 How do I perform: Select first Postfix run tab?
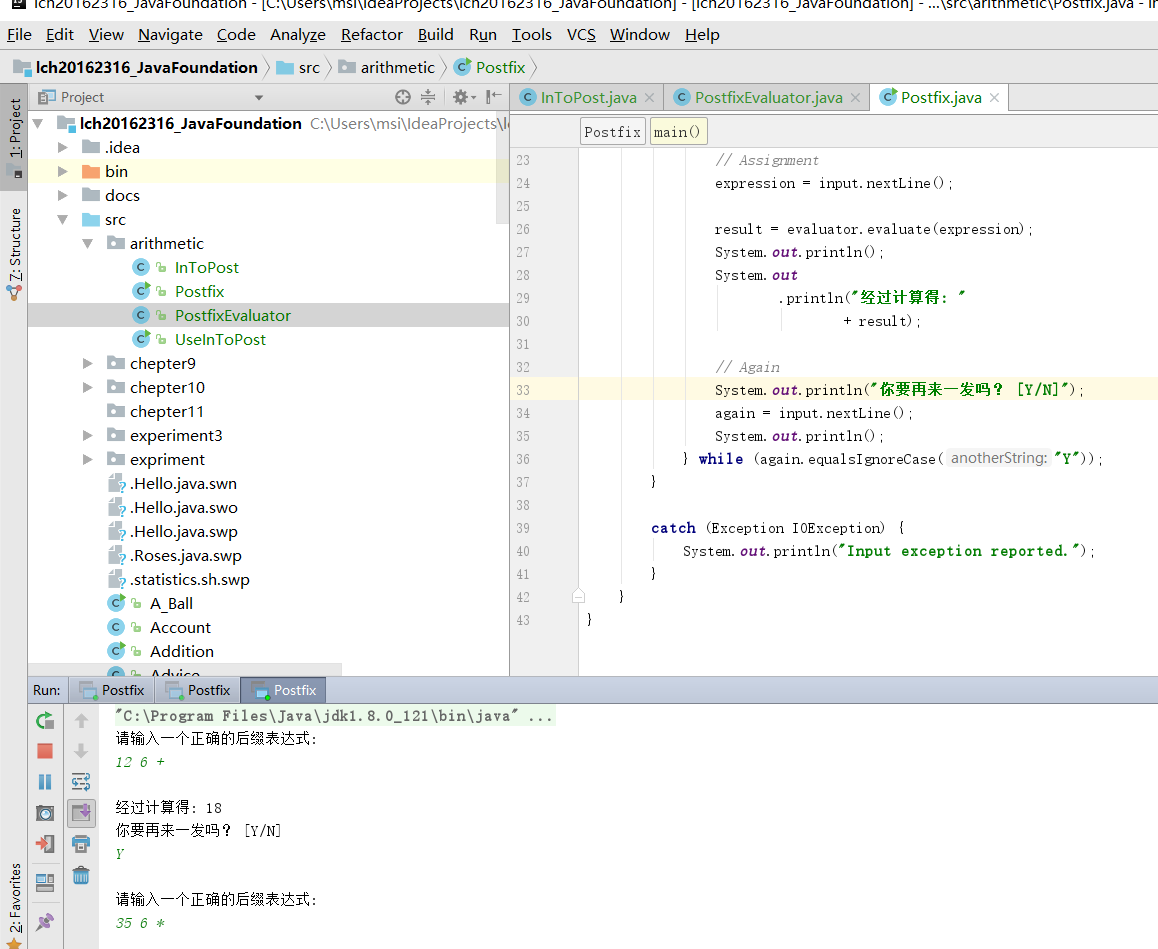(112, 691)
